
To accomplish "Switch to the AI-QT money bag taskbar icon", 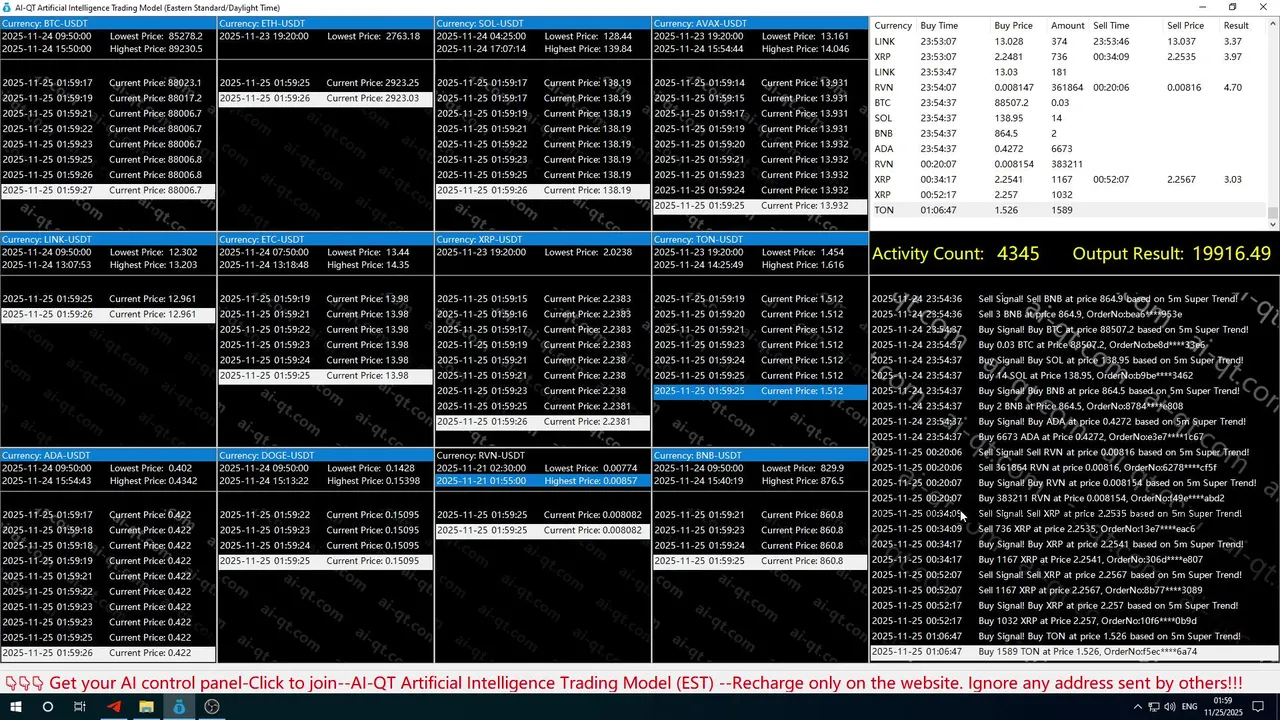I will 179,706.
